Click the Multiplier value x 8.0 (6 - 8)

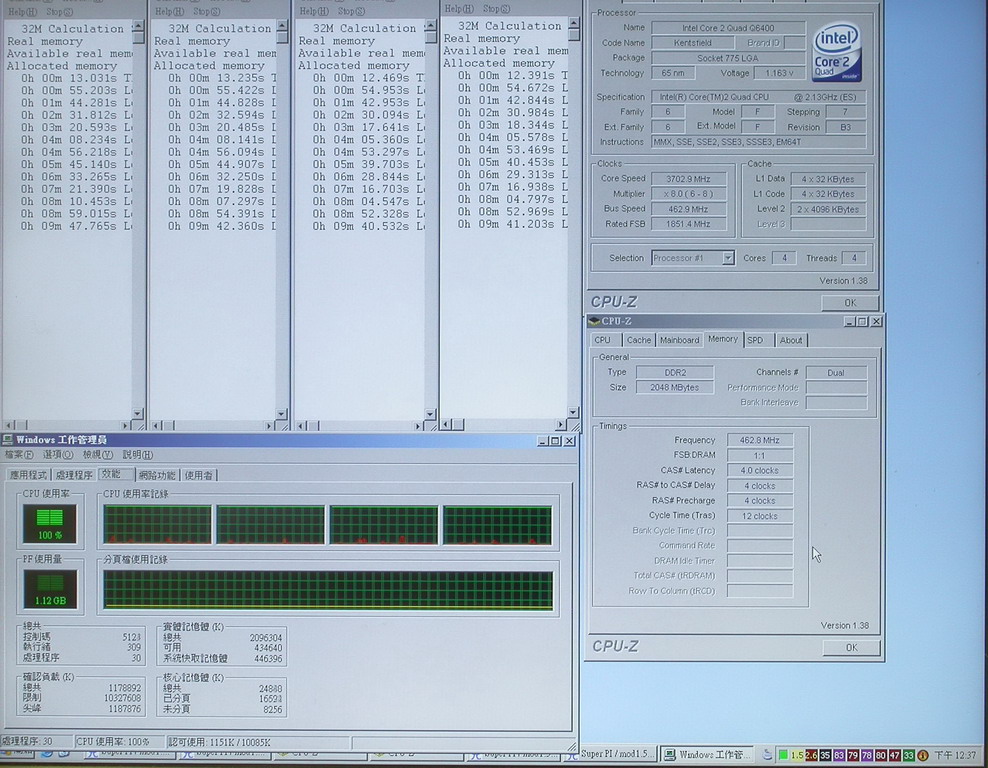pyautogui.click(x=688, y=194)
